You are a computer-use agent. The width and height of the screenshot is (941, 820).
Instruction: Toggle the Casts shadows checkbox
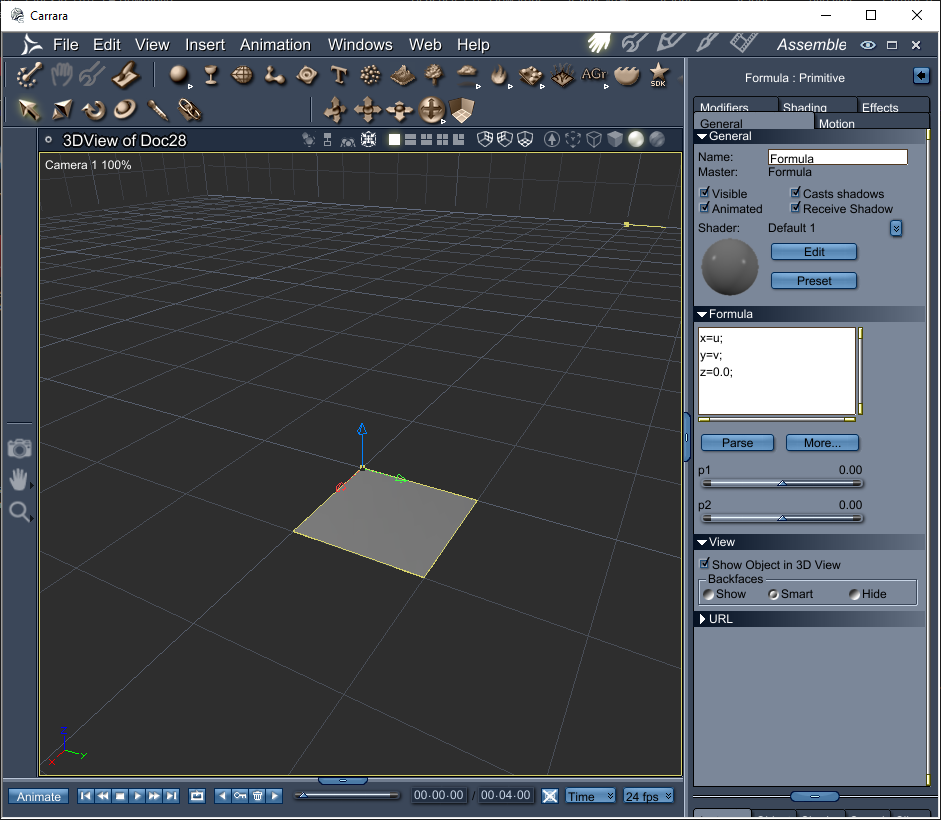click(796, 194)
